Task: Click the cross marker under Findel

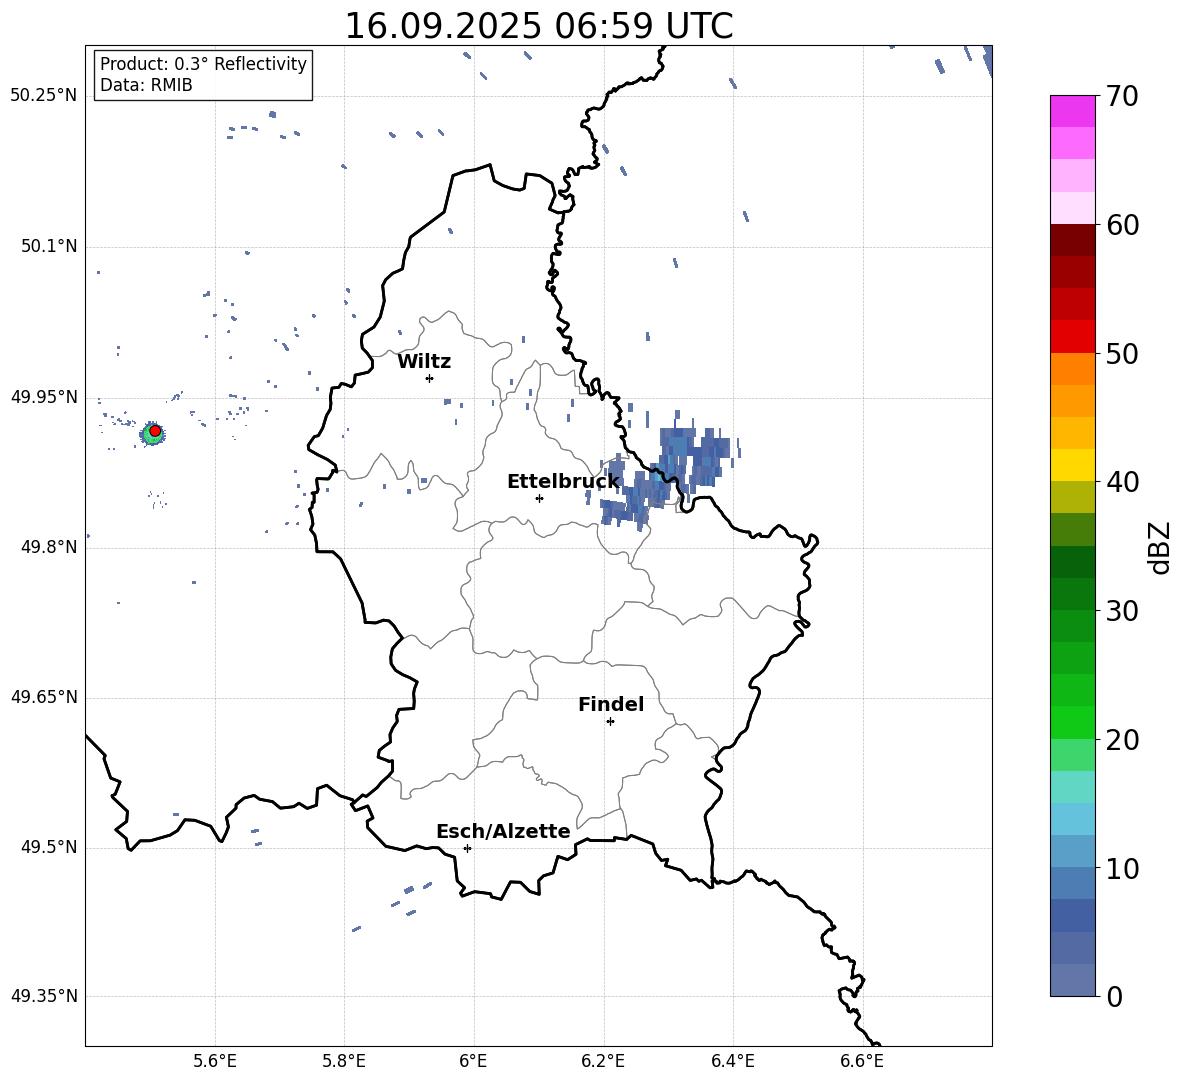Action: coord(610,722)
